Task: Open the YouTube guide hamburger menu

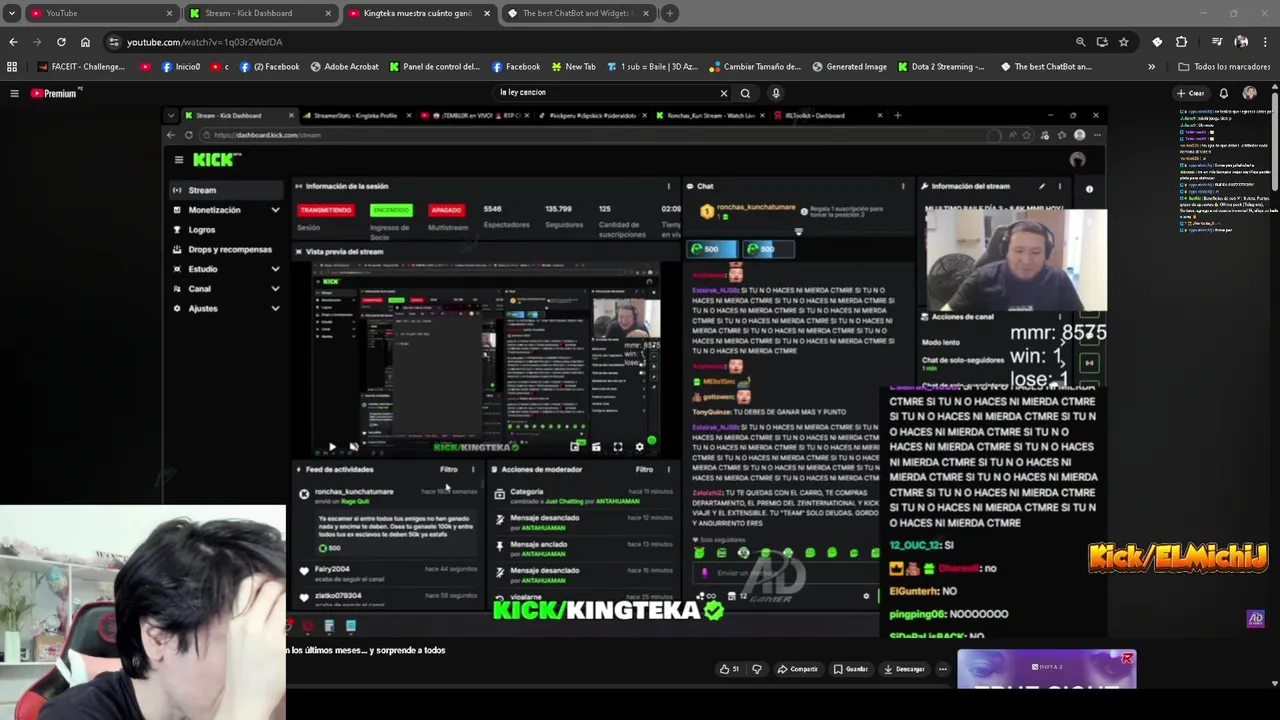Action: coord(14,93)
